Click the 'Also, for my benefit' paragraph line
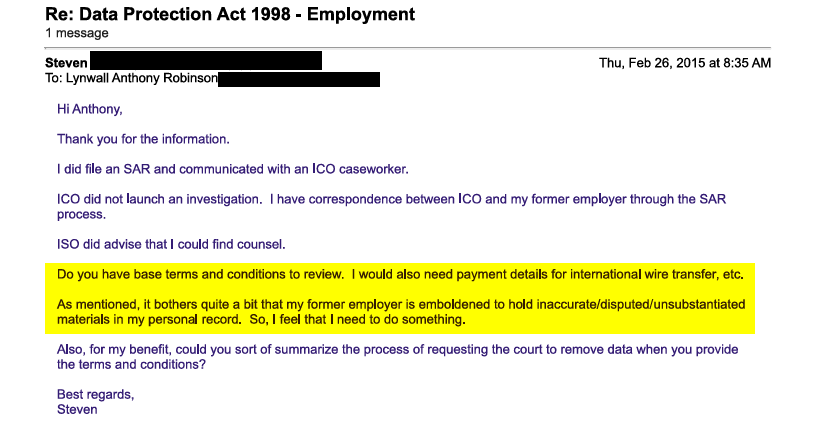Viewport: 815px width, 421px height. 398,350
